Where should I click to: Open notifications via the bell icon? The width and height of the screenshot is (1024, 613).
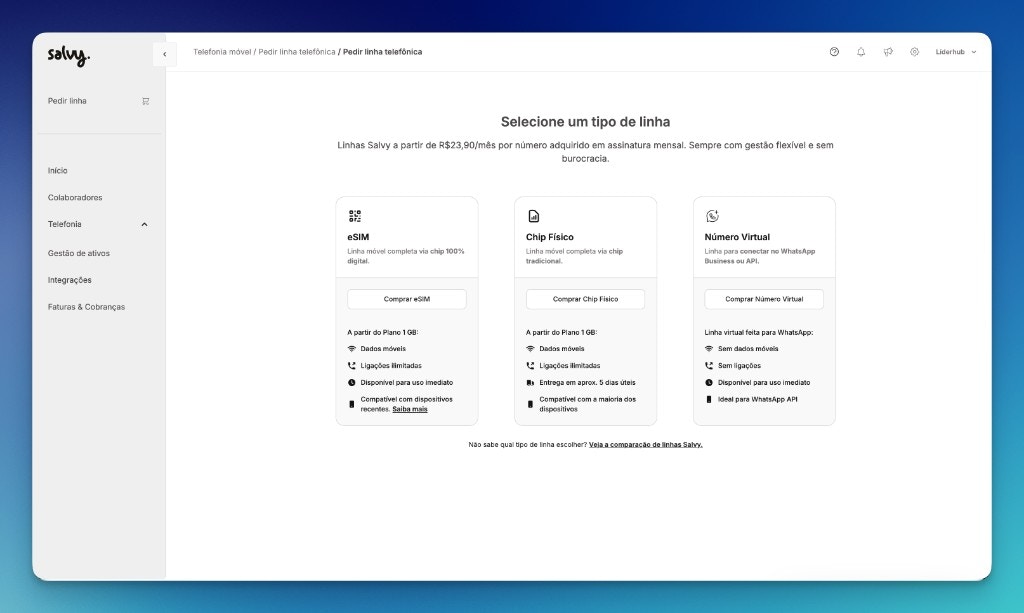pos(861,51)
